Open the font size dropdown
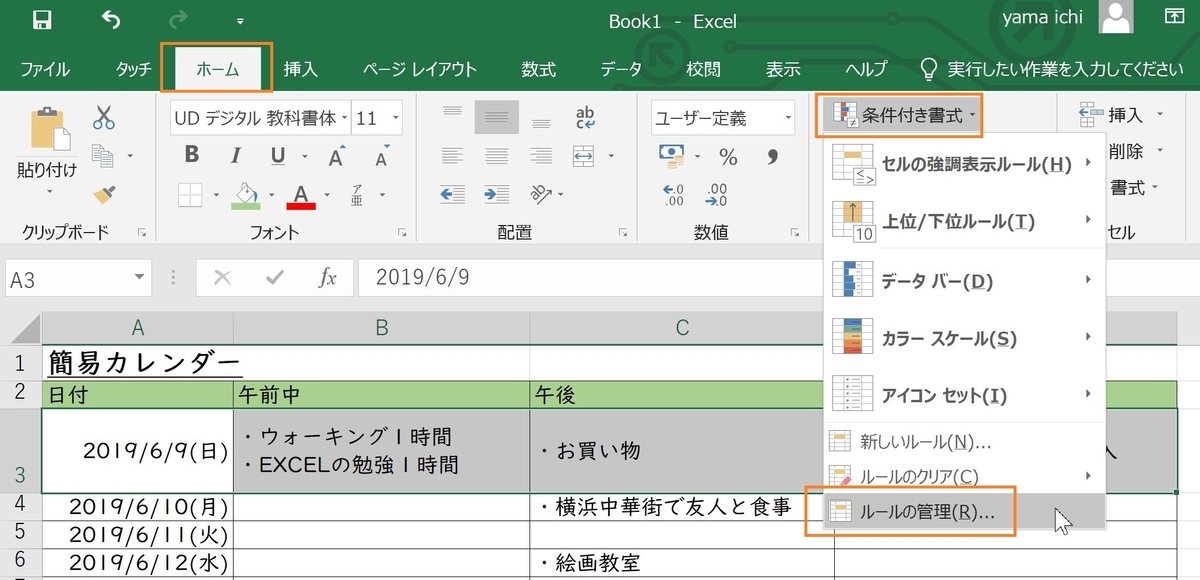The image size is (1200, 580). click(395, 118)
